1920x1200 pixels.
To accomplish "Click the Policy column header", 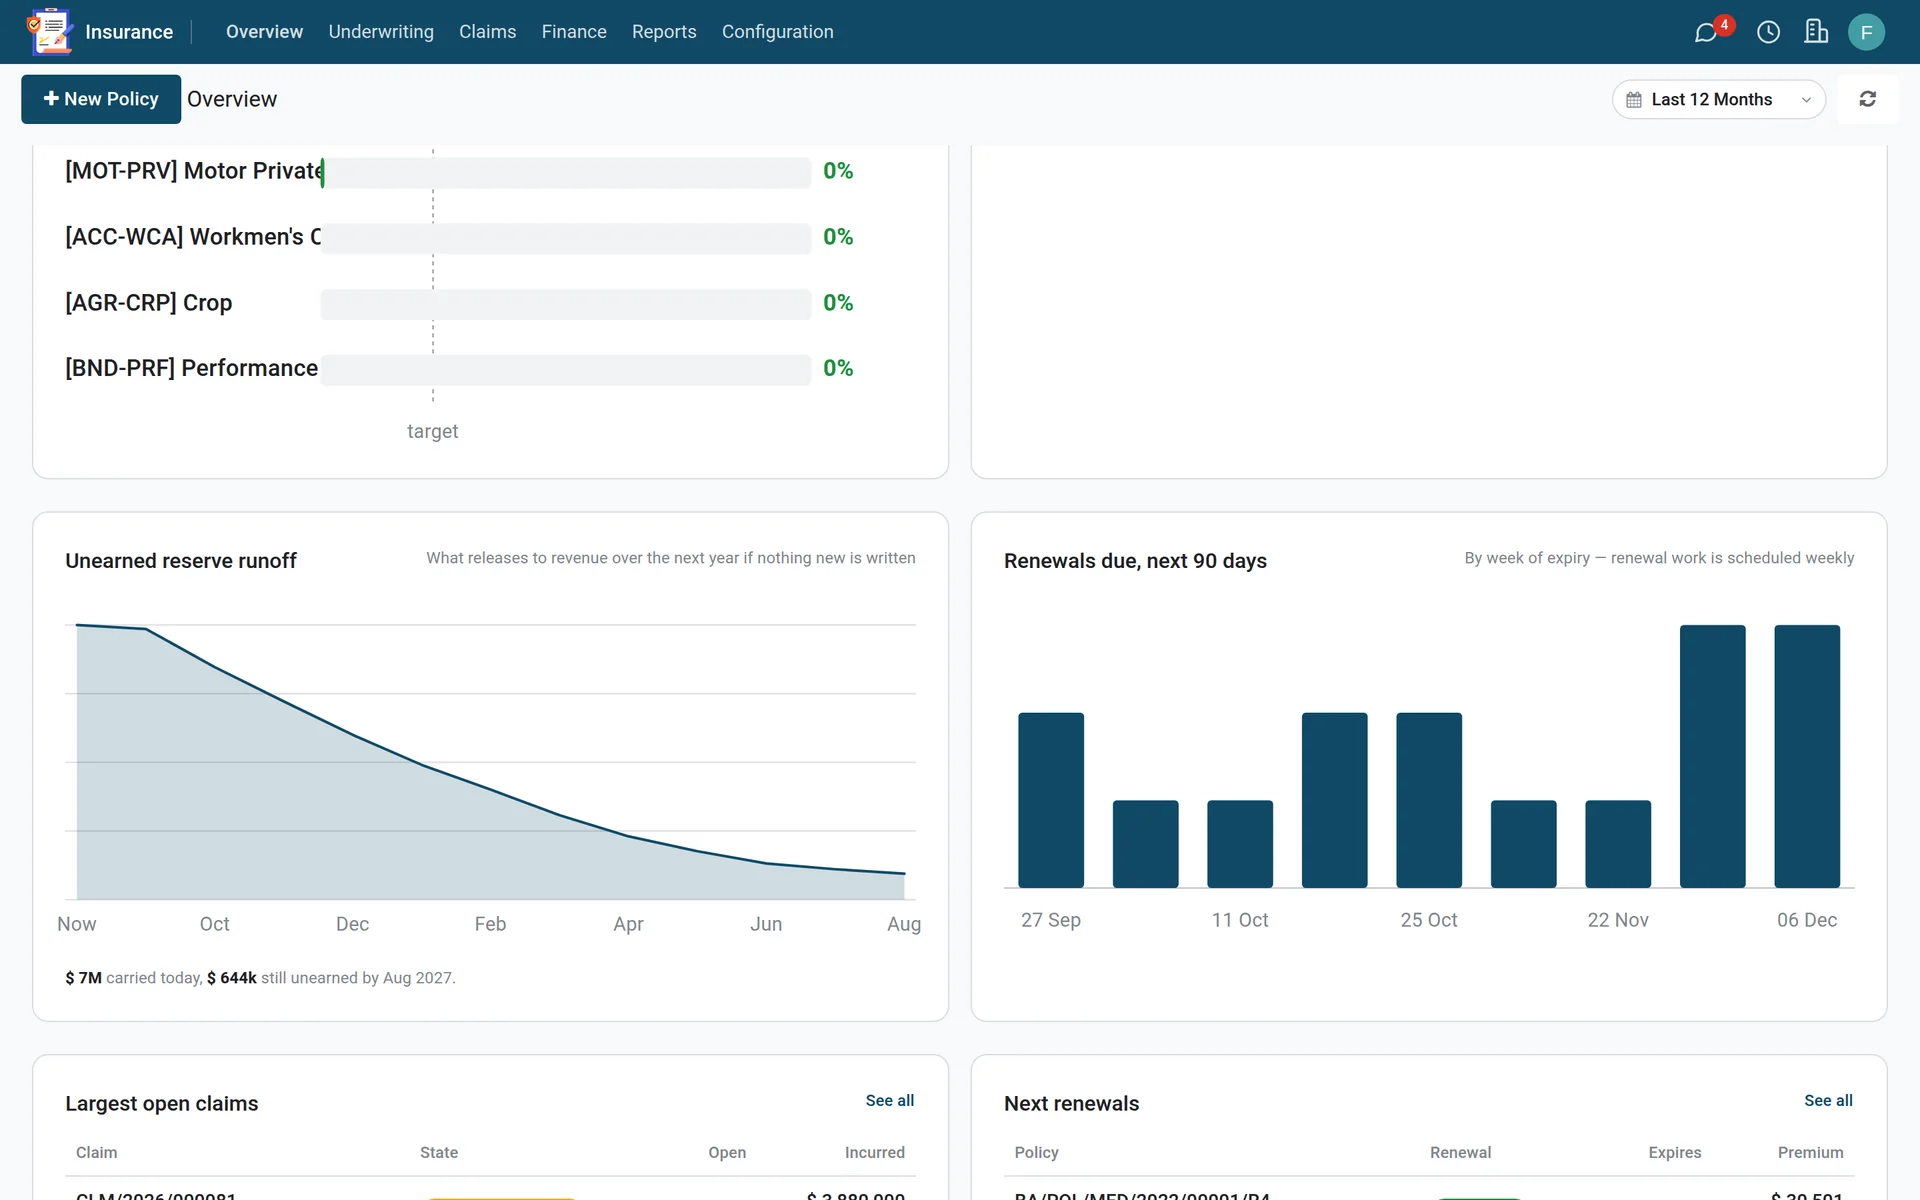I will 1036,1152.
